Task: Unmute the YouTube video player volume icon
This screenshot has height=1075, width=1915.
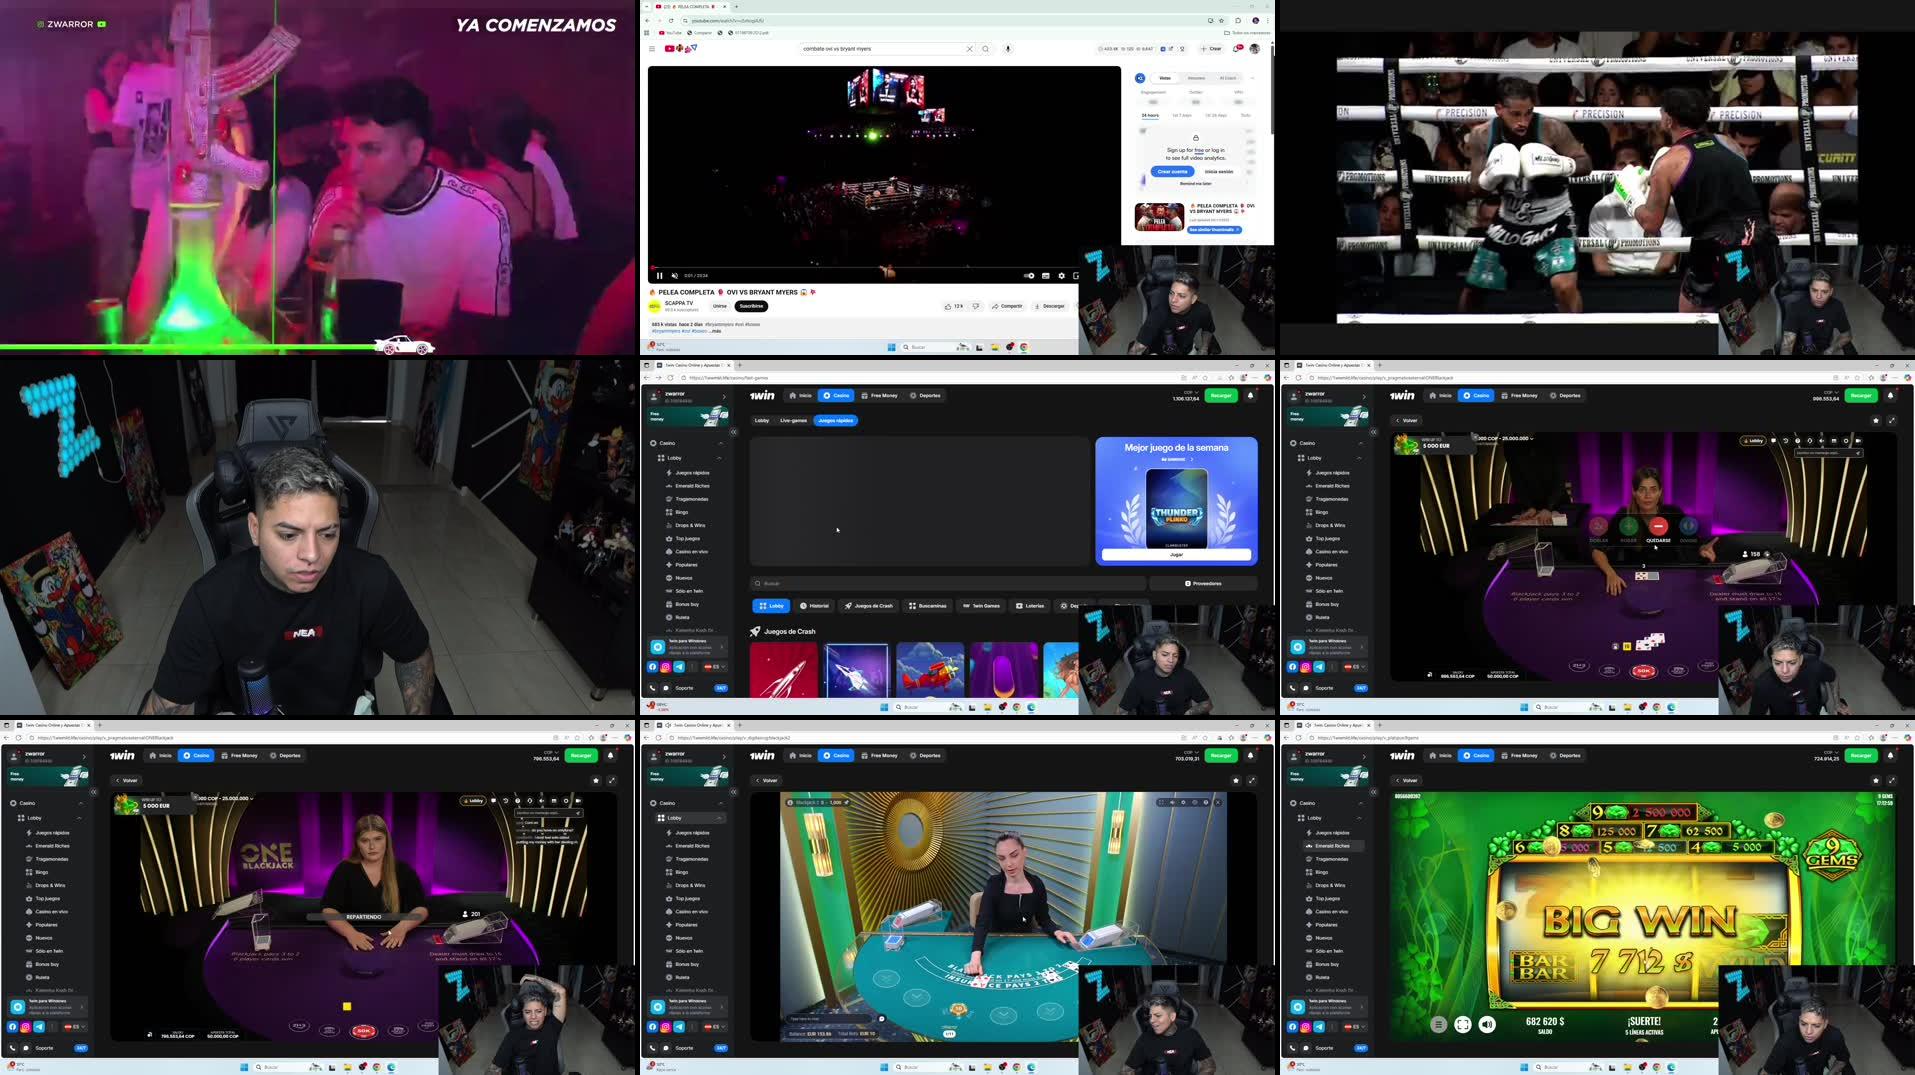Action: pyautogui.click(x=674, y=276)
